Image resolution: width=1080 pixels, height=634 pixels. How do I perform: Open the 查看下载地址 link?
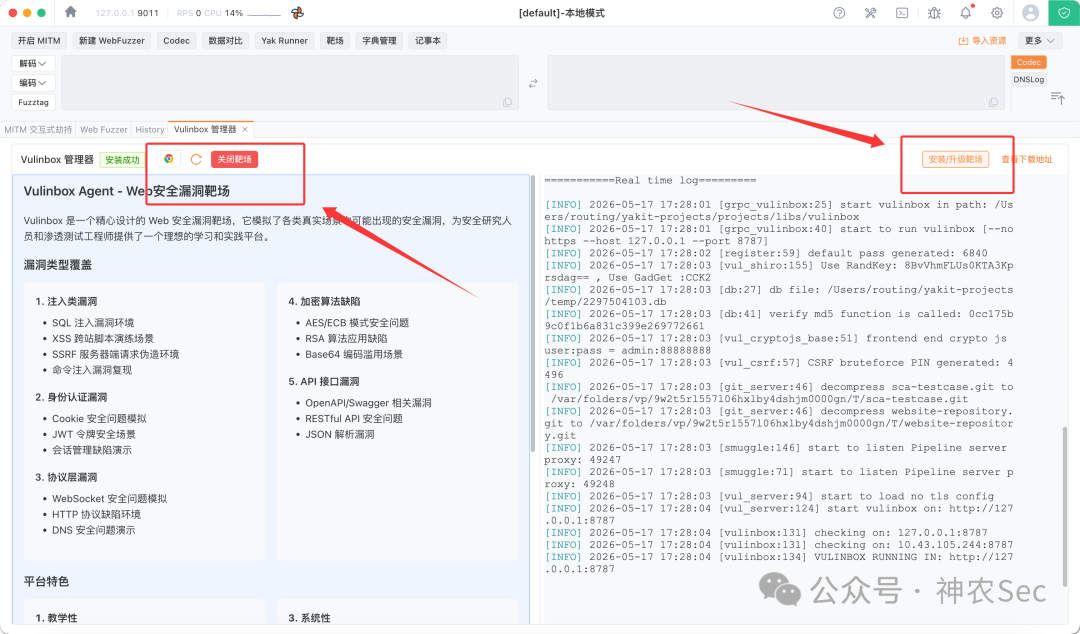(x=1027, y=159)
